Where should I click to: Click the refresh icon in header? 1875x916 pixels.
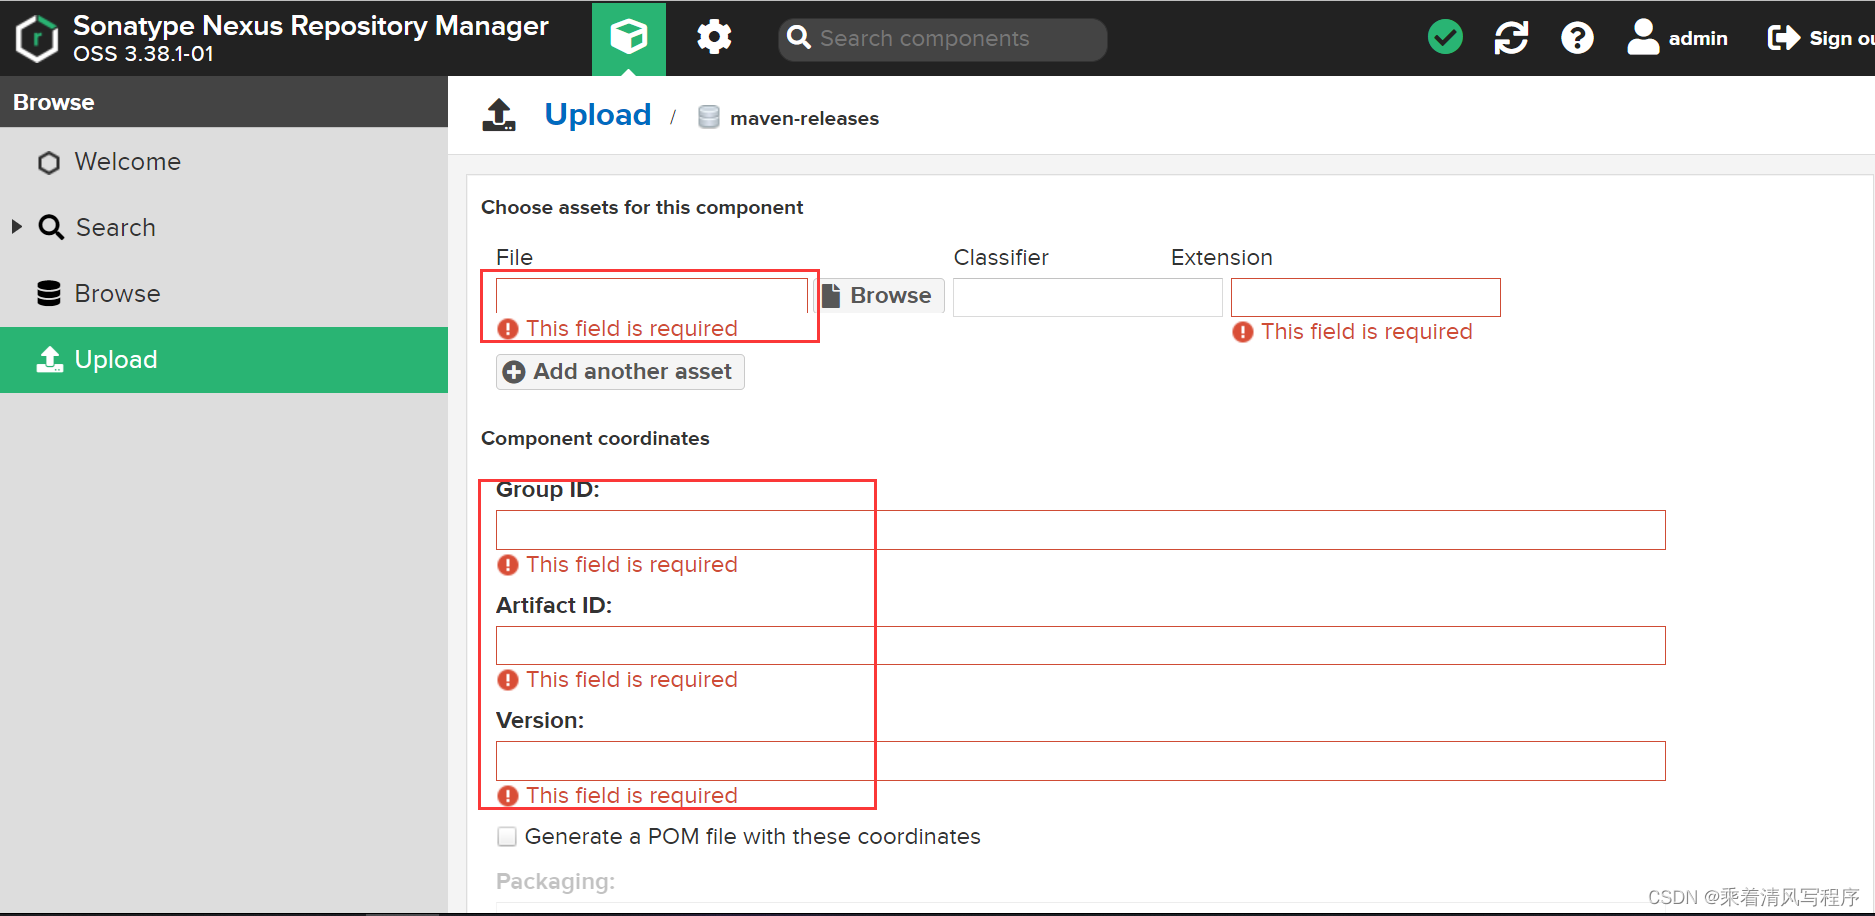coord(1511,38)
